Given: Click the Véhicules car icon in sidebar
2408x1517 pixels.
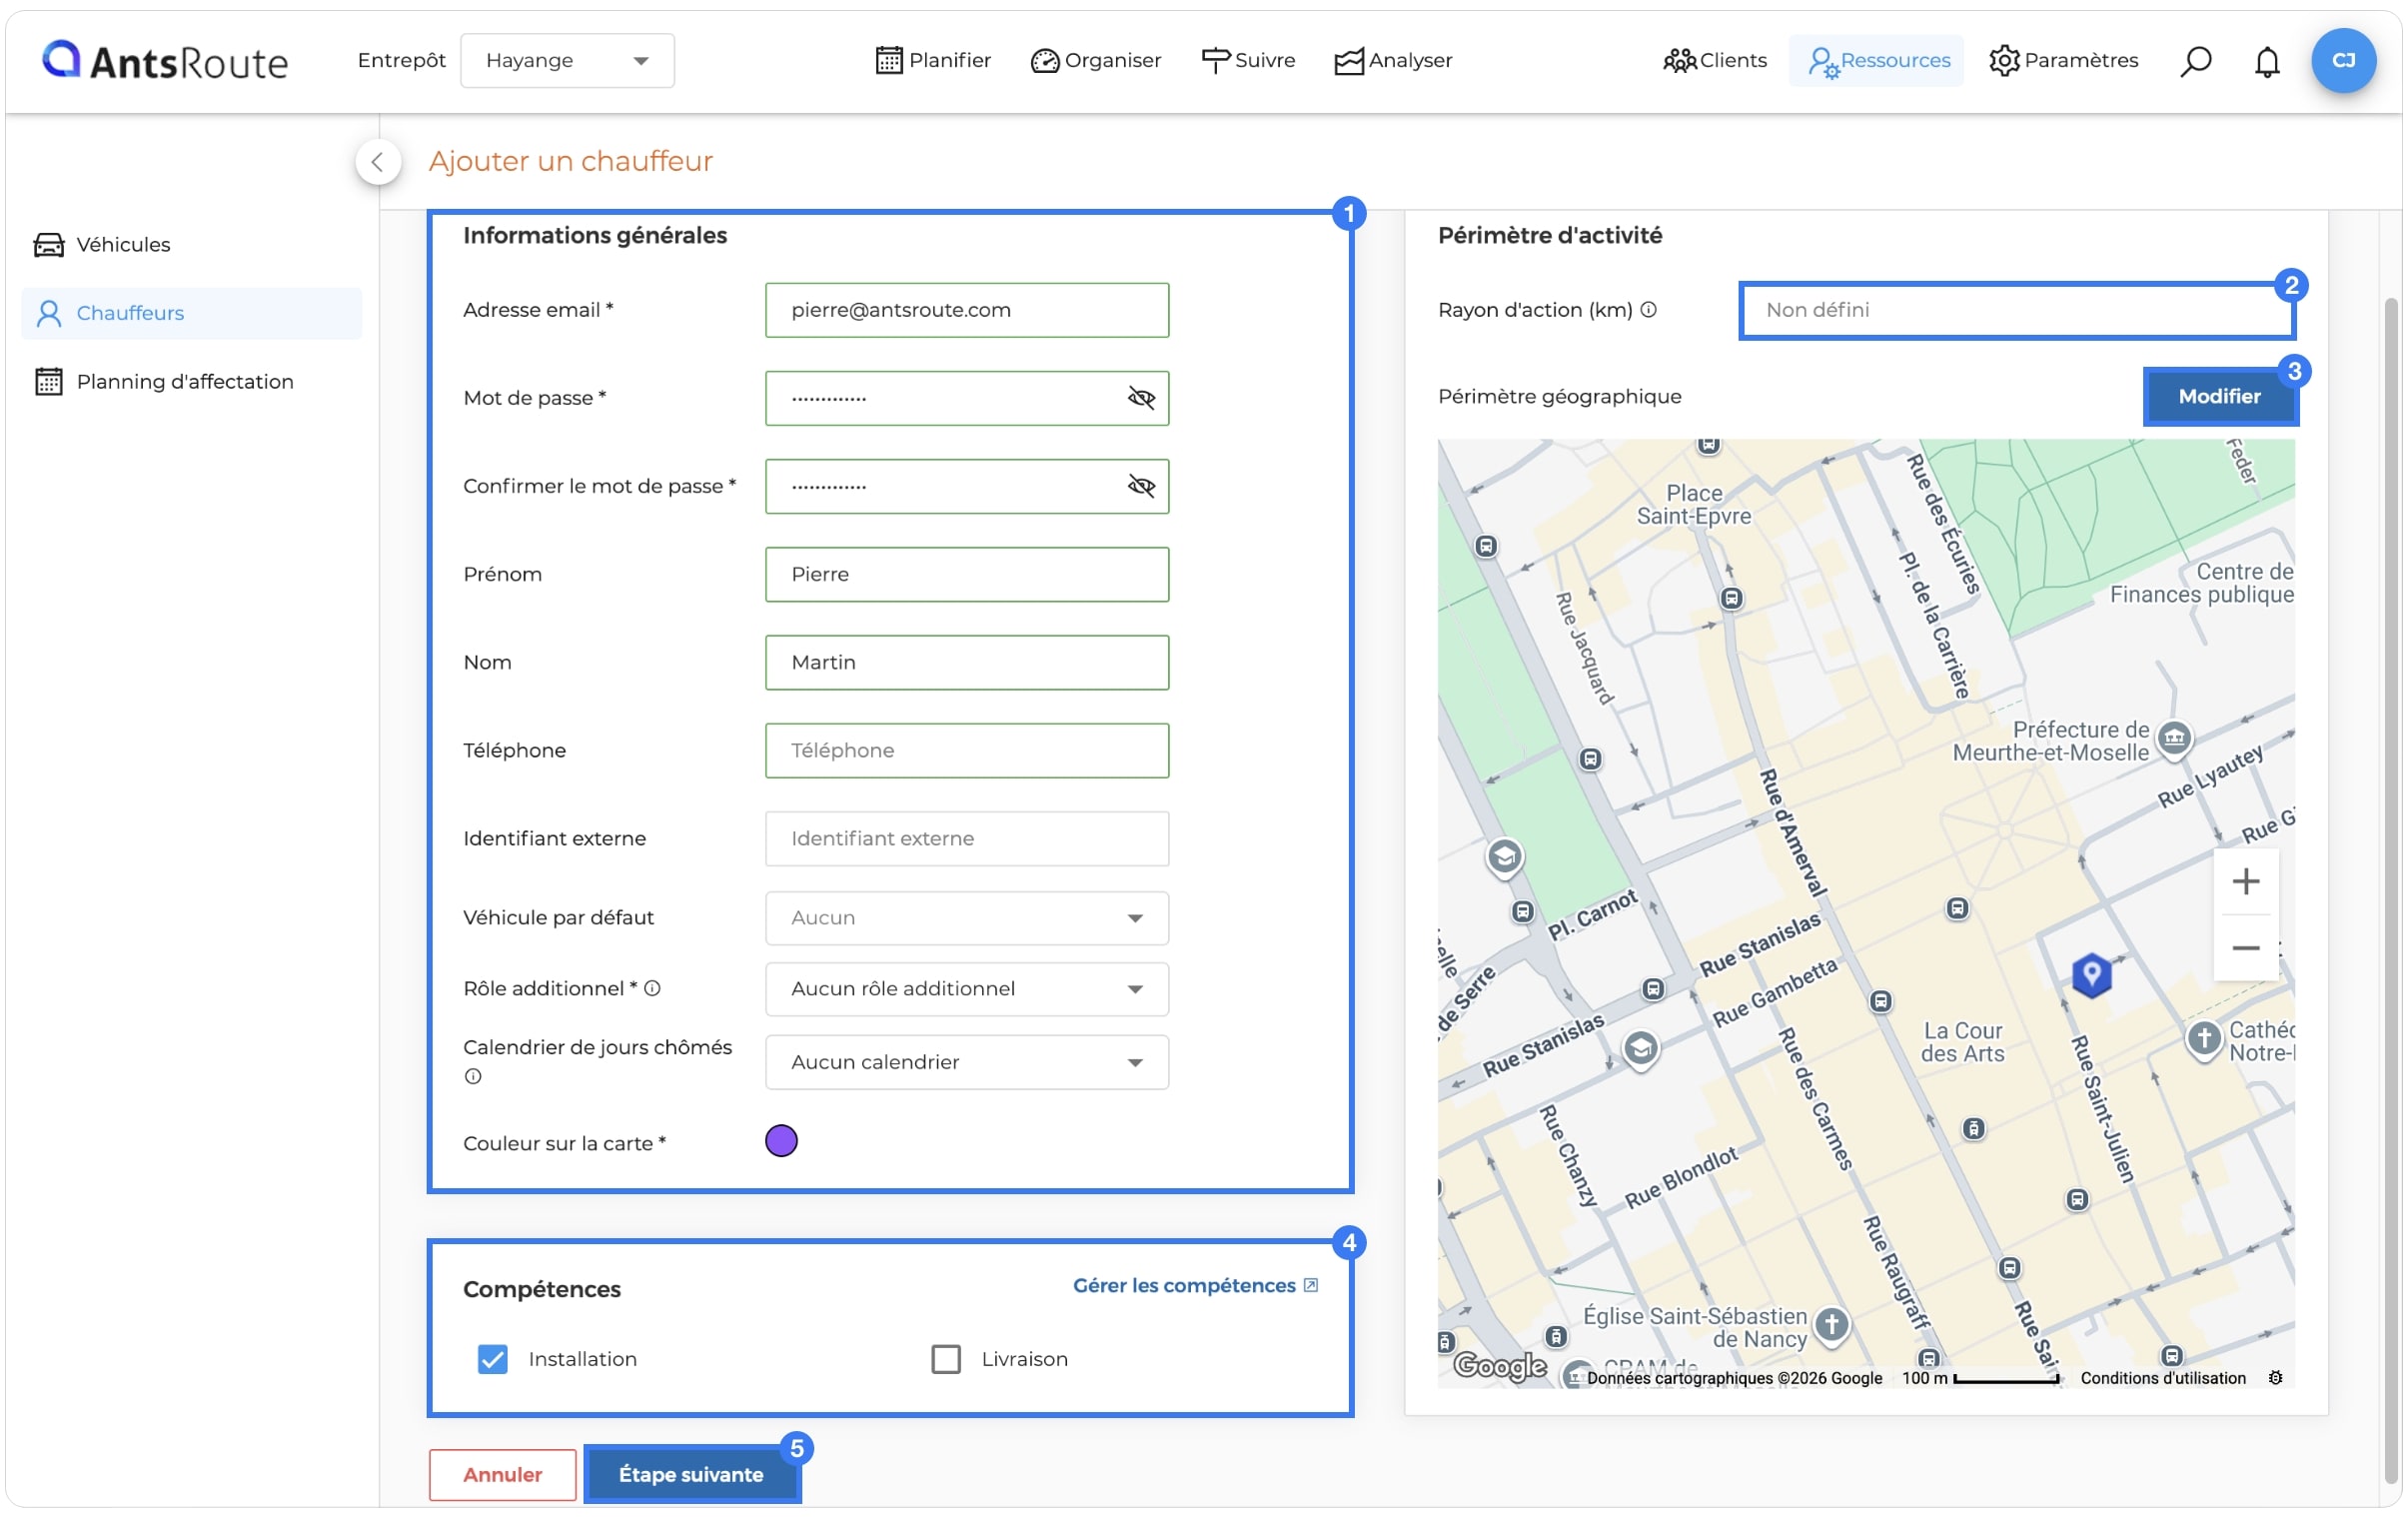Looking at the screenshot, I should coord(49,245).
